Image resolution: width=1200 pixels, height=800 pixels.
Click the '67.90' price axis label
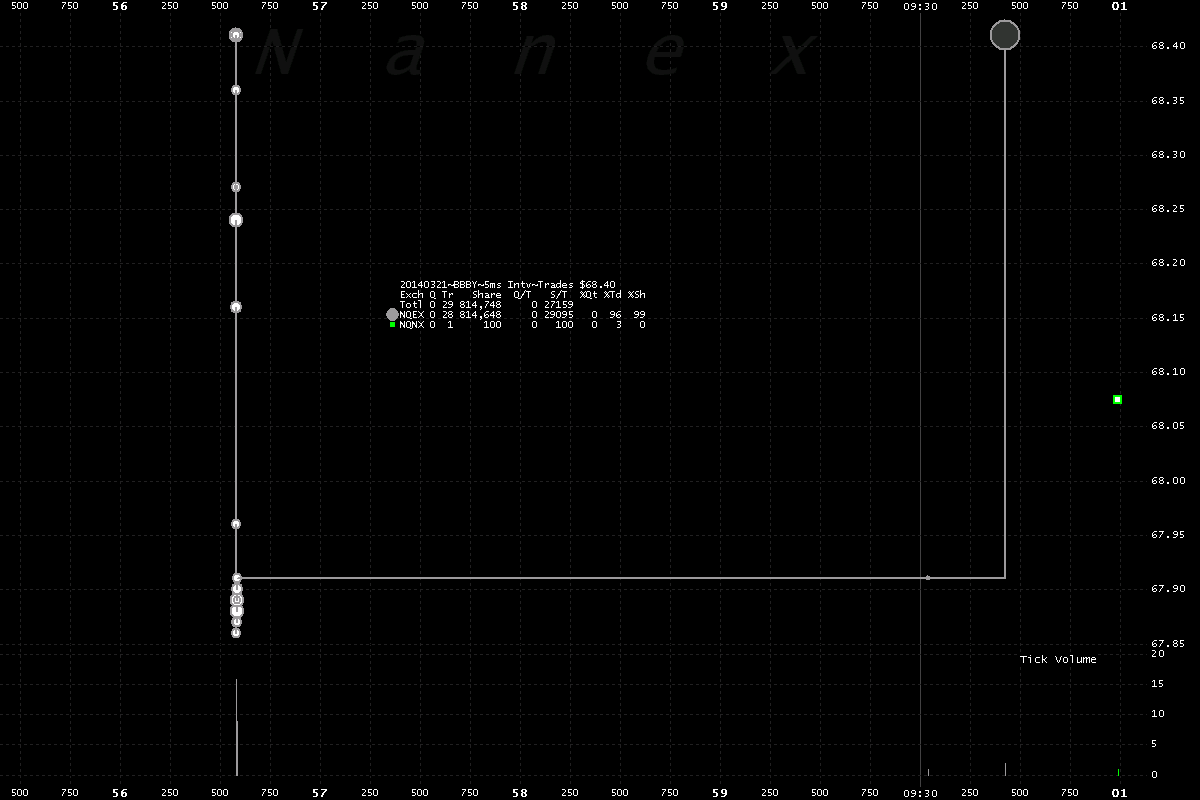1168,589
